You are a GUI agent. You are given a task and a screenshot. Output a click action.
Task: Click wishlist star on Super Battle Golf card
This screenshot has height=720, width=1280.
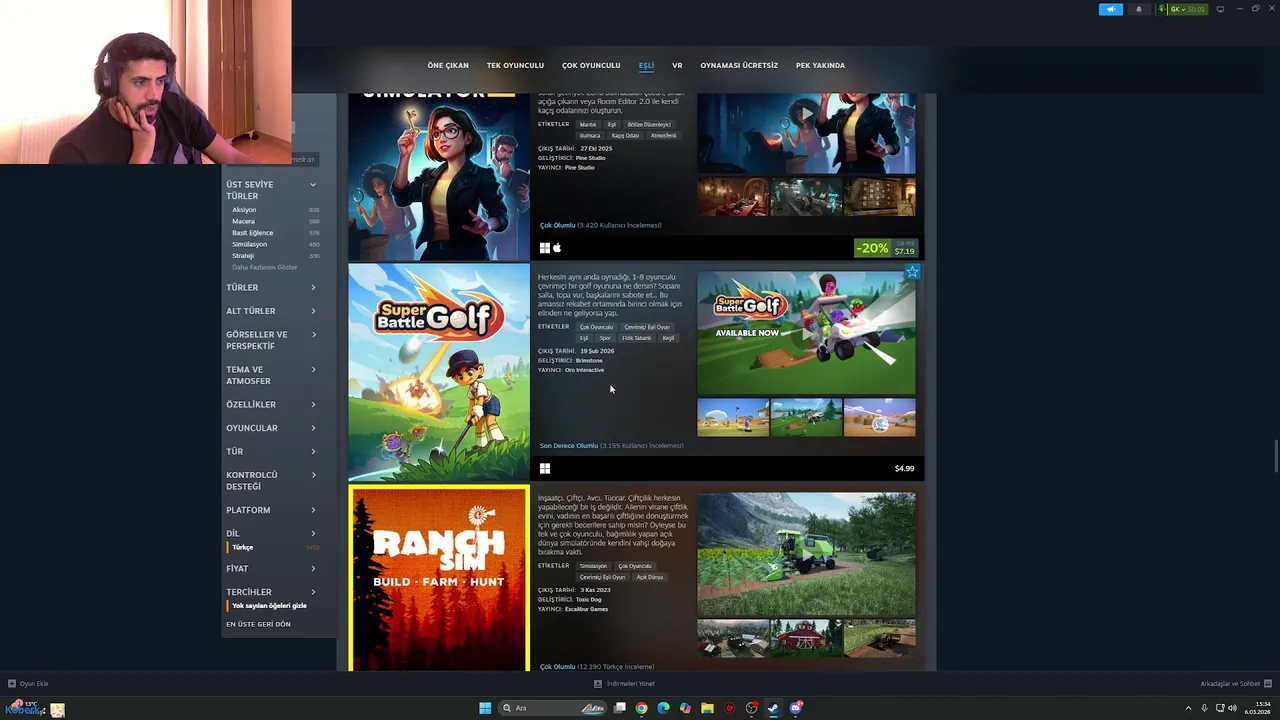coord(912,271)
